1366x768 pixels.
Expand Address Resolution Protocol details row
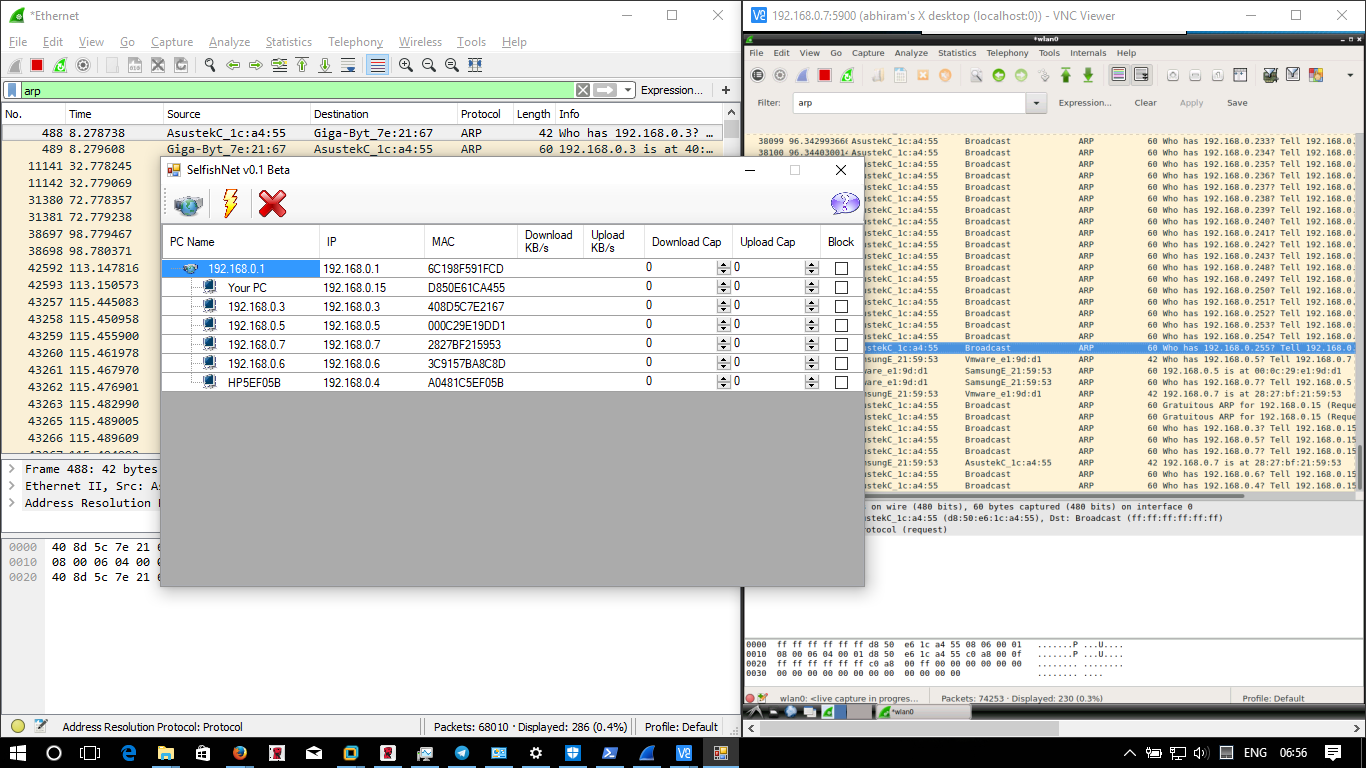pos(11,503)
